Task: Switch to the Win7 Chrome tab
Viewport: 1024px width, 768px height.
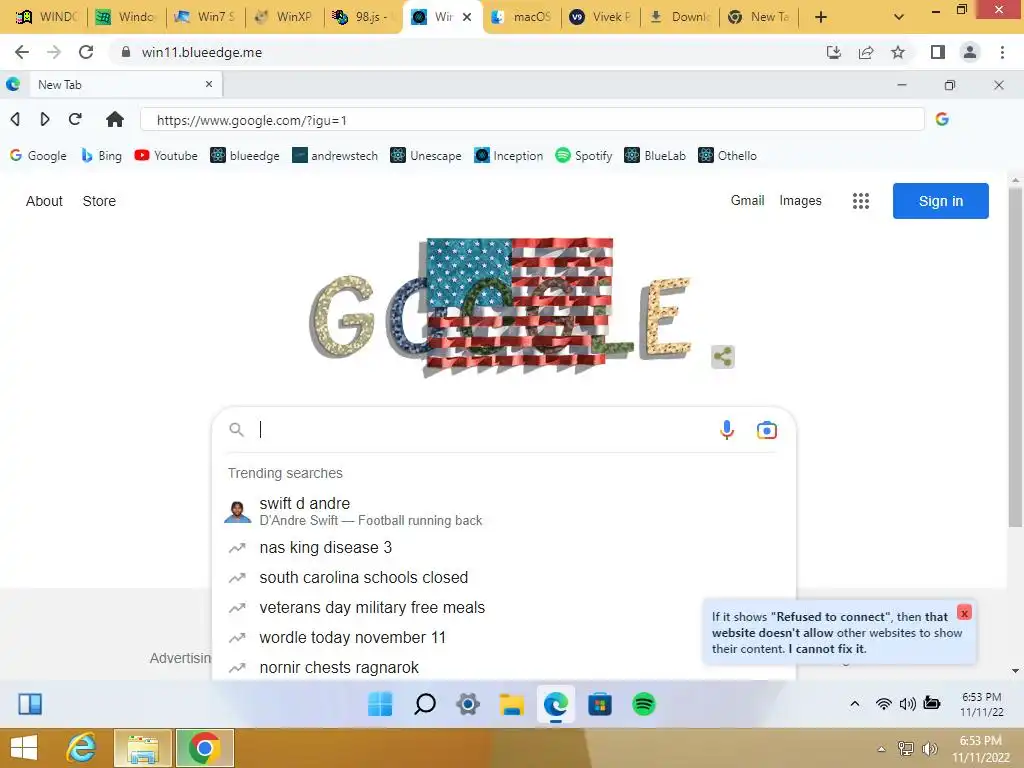Action: tap(206, 17)
